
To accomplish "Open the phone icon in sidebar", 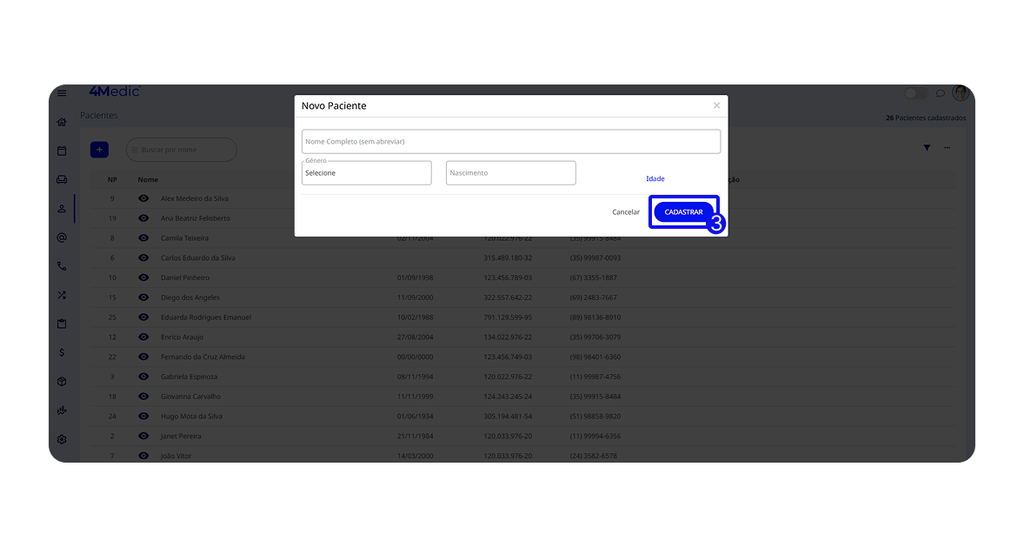I will tap(62, 266).
